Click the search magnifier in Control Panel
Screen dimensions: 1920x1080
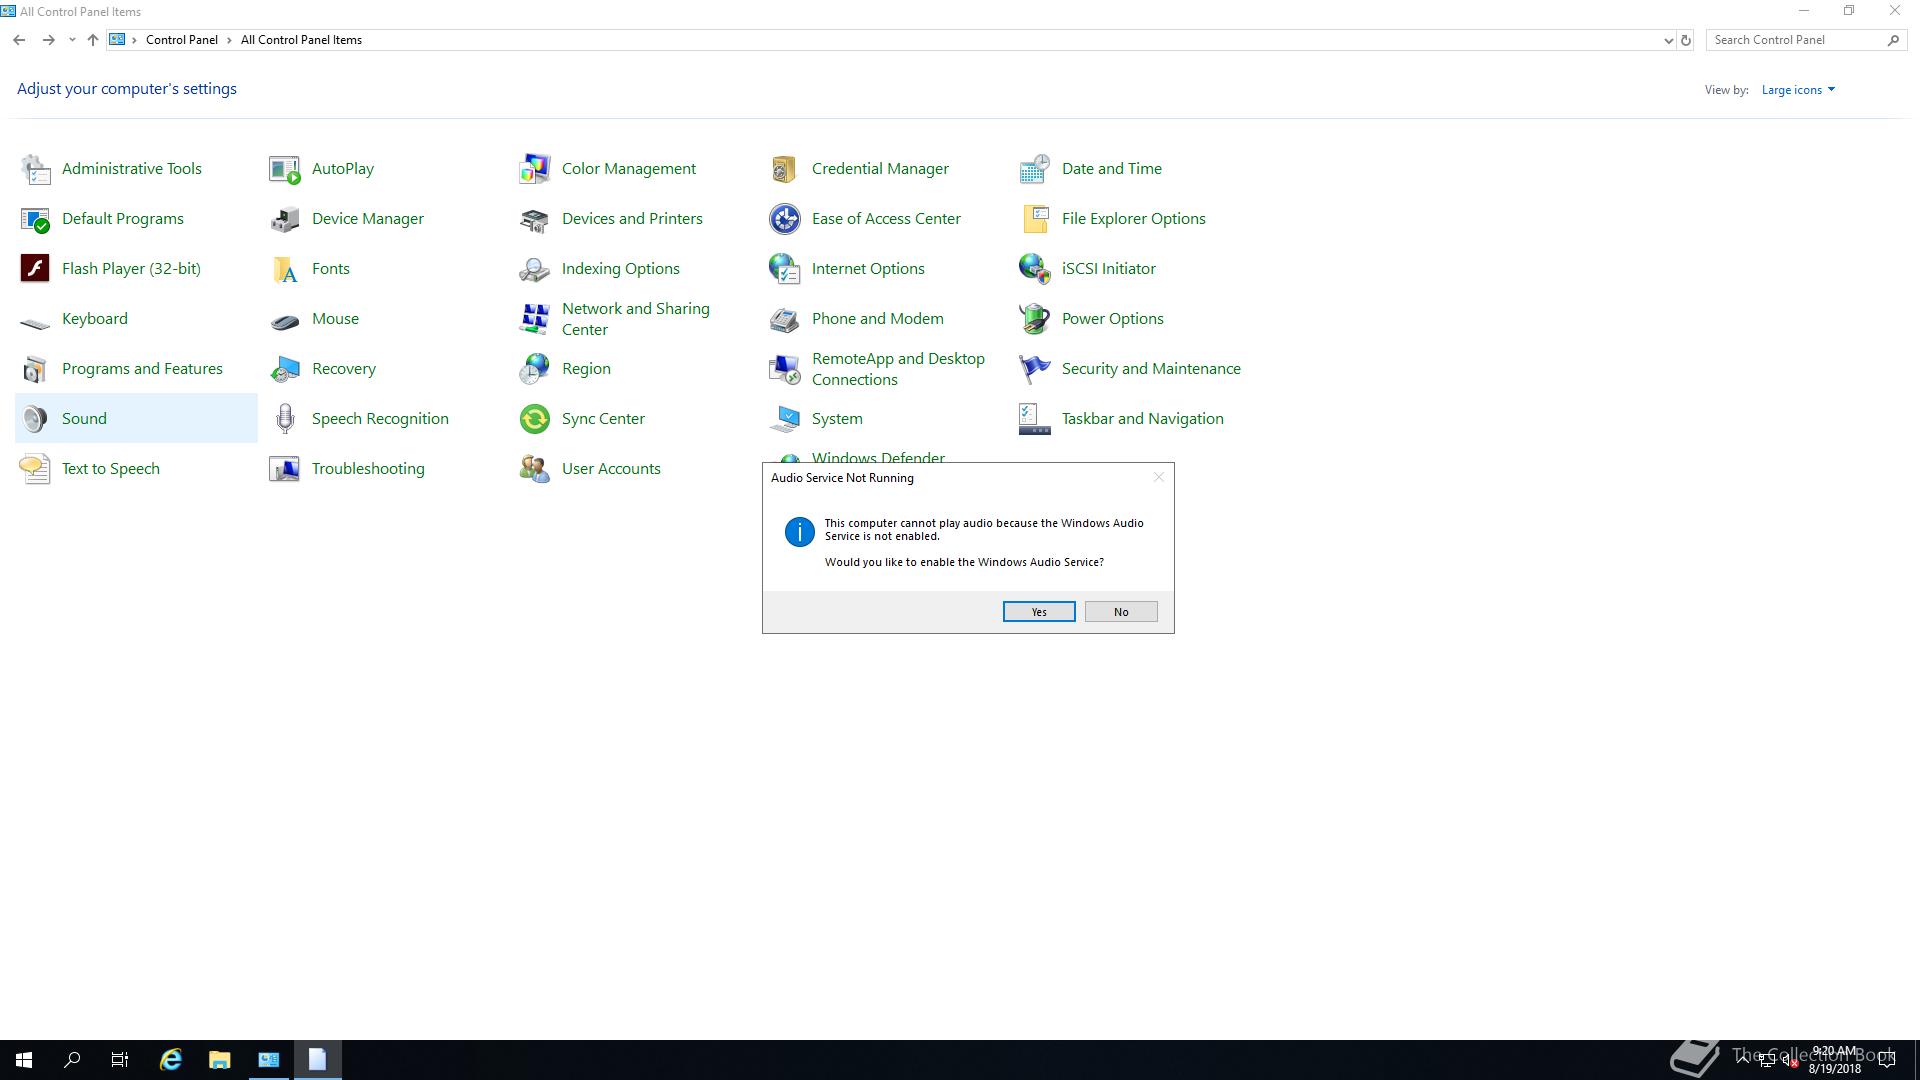coord(1893,40)
